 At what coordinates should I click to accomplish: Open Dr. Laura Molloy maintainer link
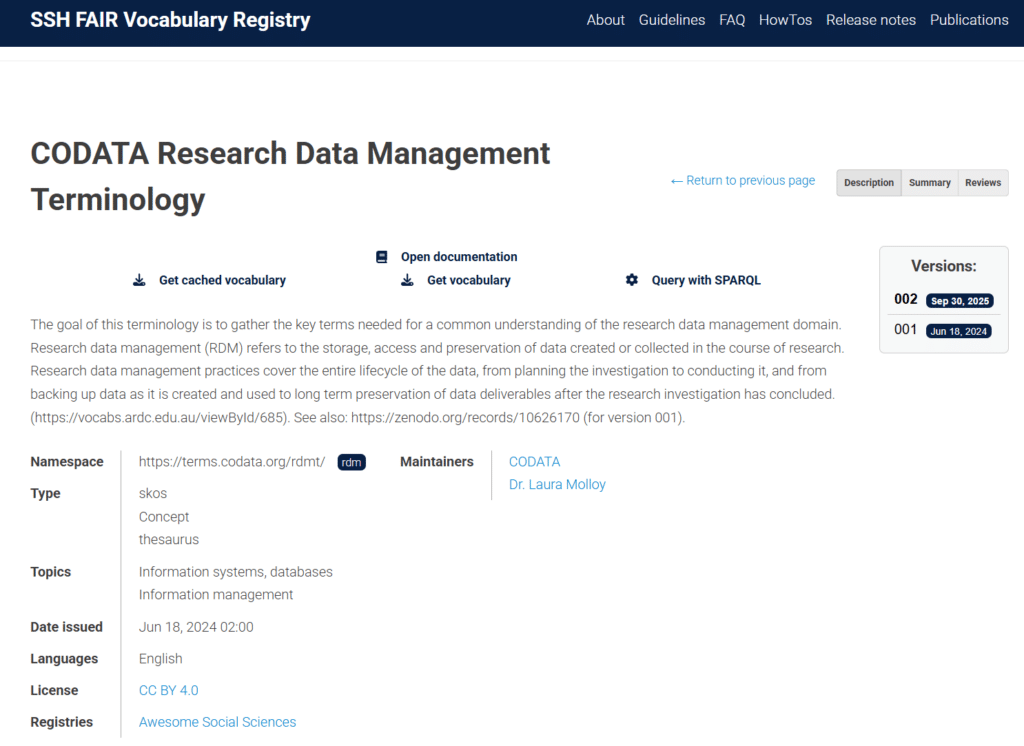(557, 485)
